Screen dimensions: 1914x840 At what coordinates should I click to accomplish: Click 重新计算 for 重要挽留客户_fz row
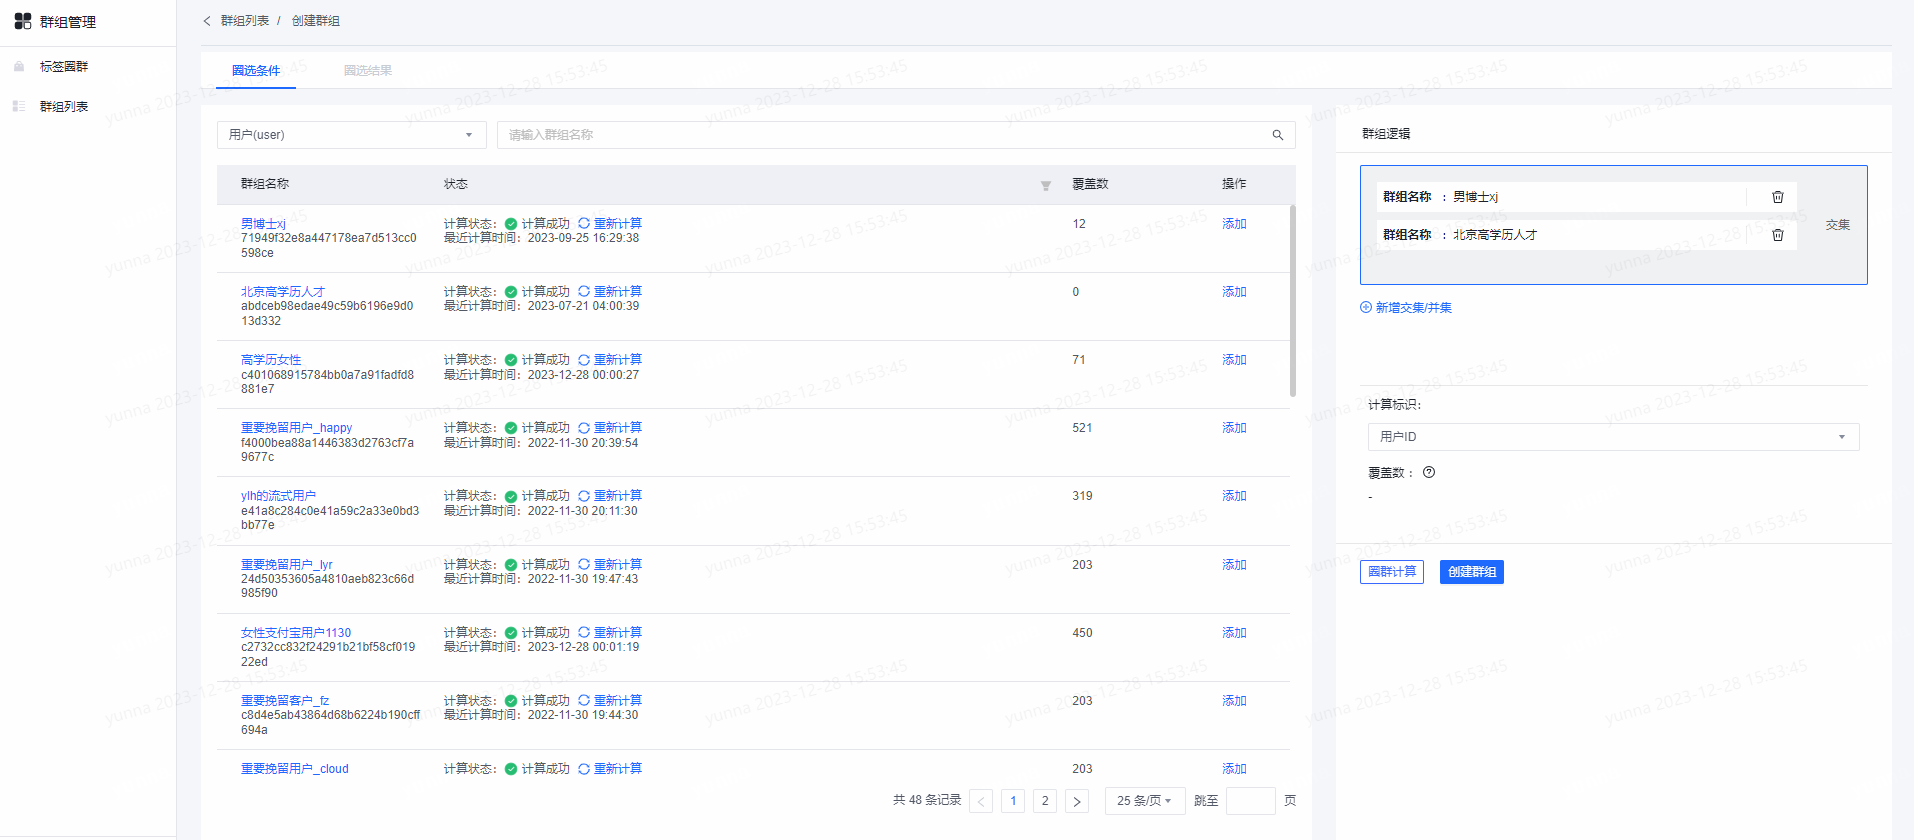click(610, 701)
